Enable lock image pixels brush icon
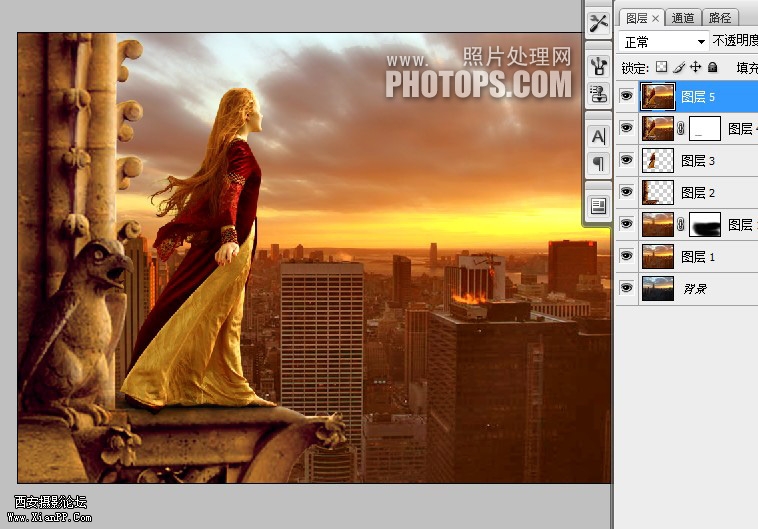This screenshot has height=529, width=758. click(x=679, y=67)
